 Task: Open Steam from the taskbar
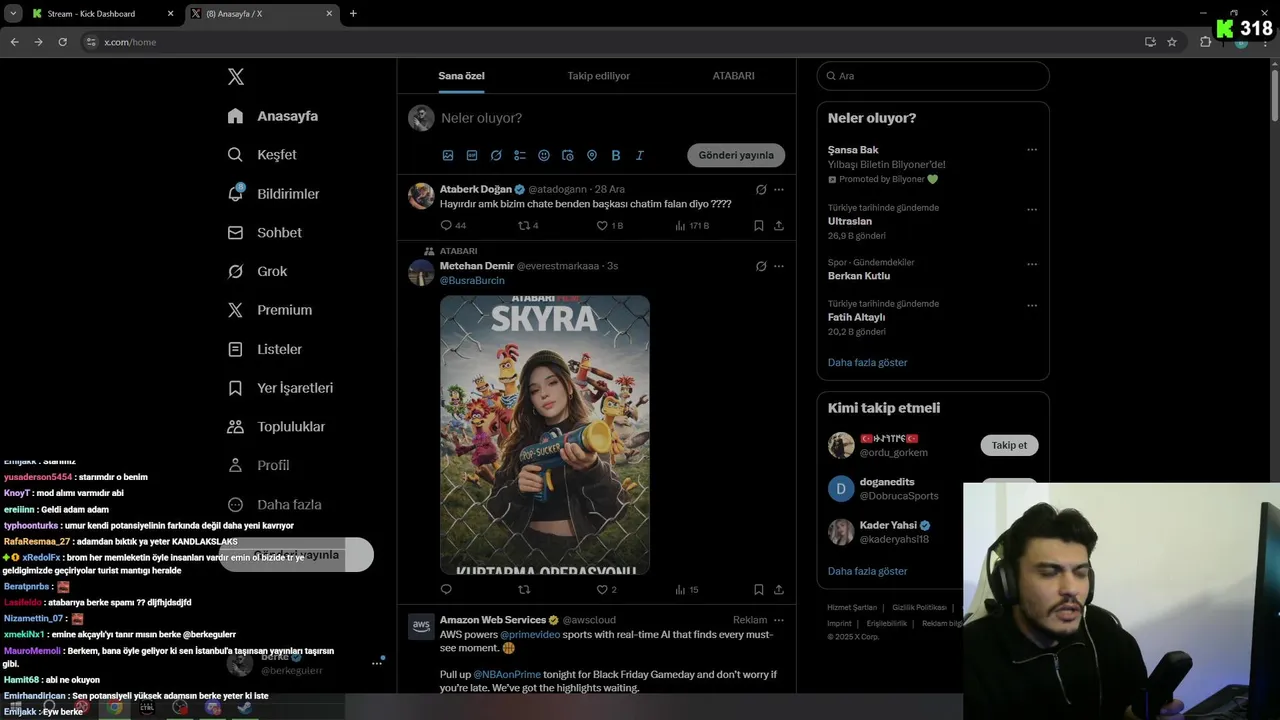click(x=244, y=708)
